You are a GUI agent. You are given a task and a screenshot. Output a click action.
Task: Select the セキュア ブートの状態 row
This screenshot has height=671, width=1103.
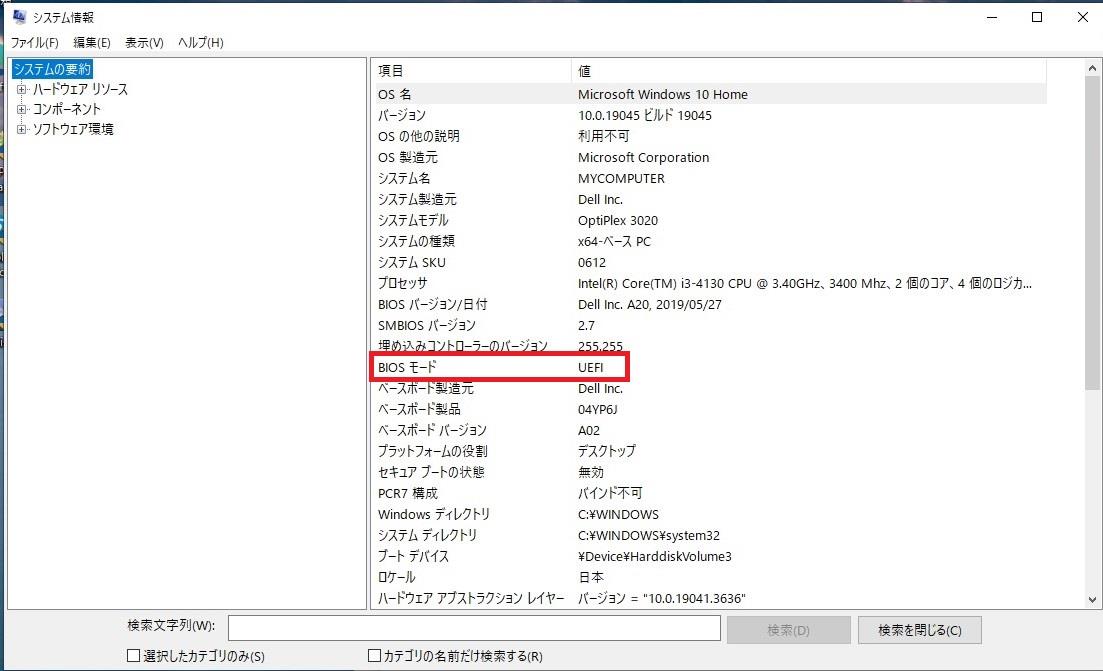[709, 473]
